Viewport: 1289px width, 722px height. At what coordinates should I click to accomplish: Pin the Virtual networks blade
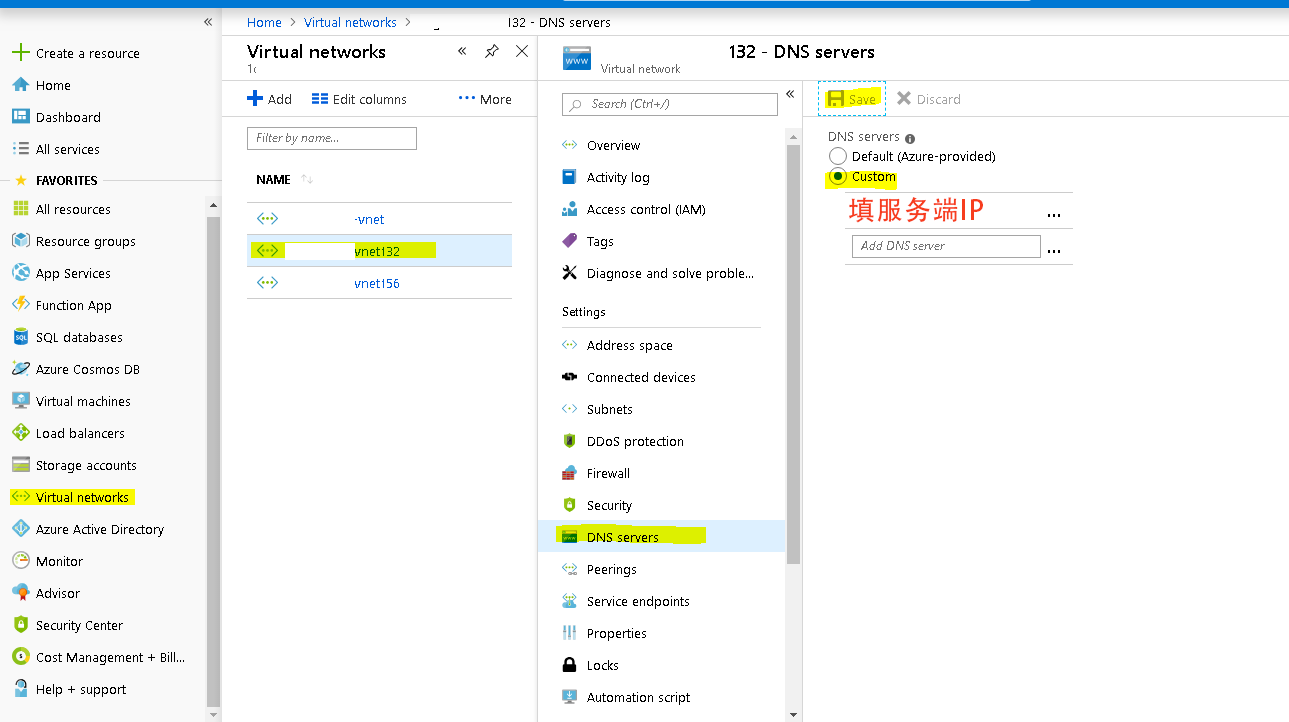(x=492, y=51)
